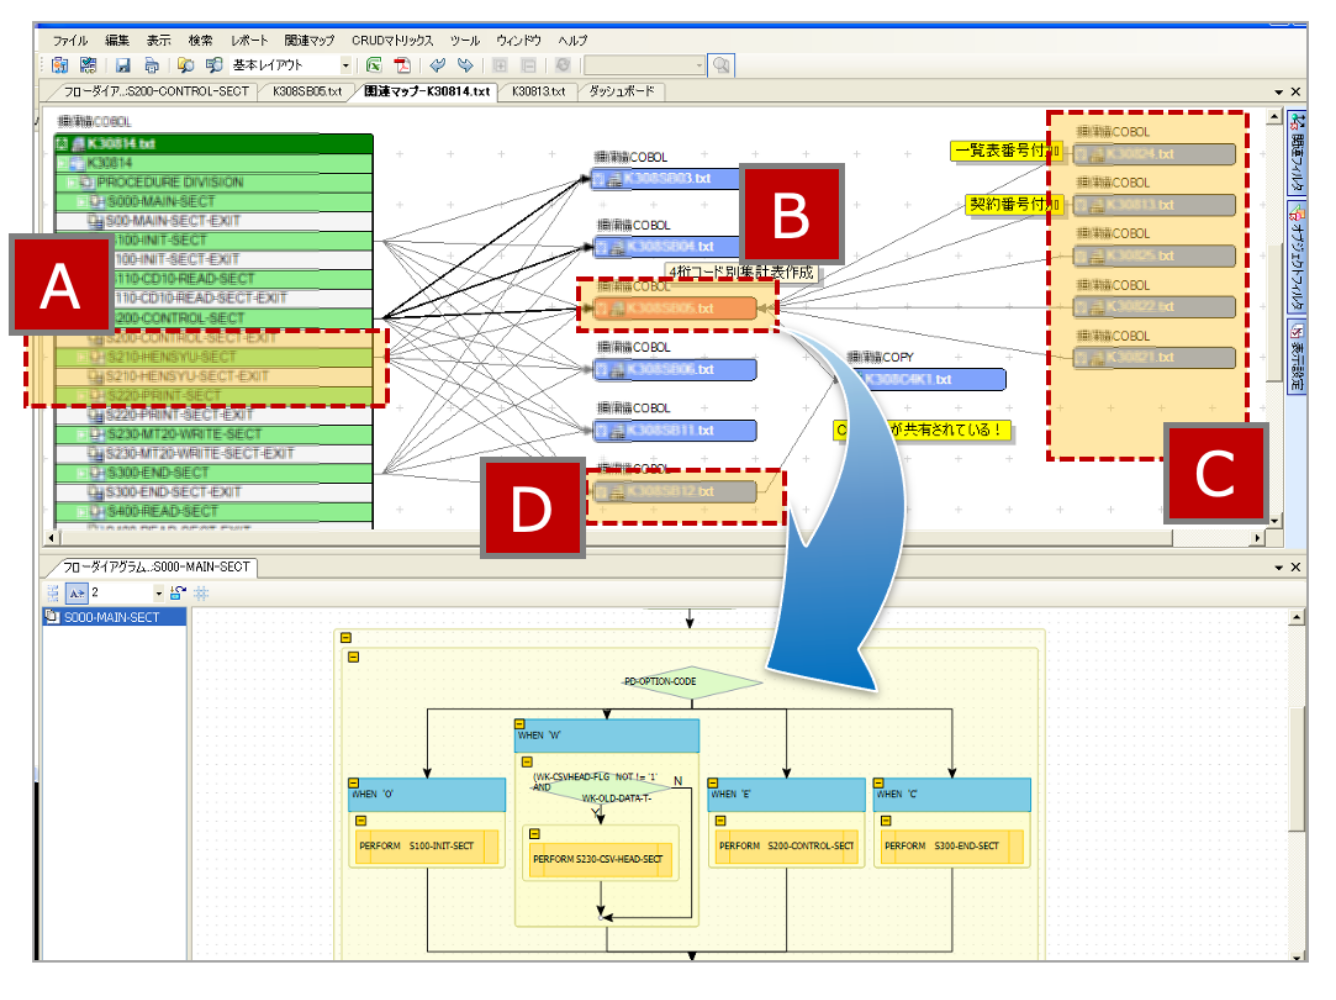Switch to the K30813.txt tab
This screenshot has width=1336, height=1000.
tap(538, 92)
